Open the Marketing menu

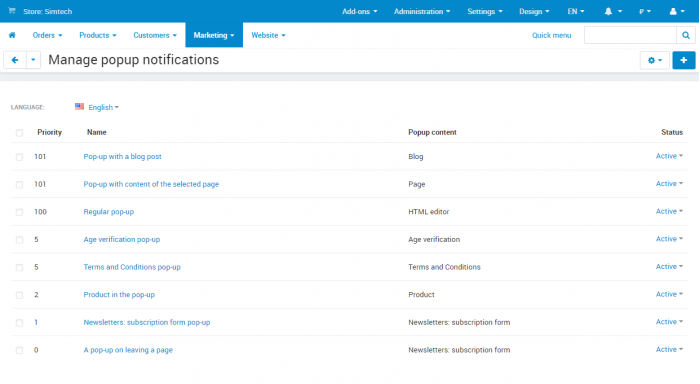[x=214, y=35]
